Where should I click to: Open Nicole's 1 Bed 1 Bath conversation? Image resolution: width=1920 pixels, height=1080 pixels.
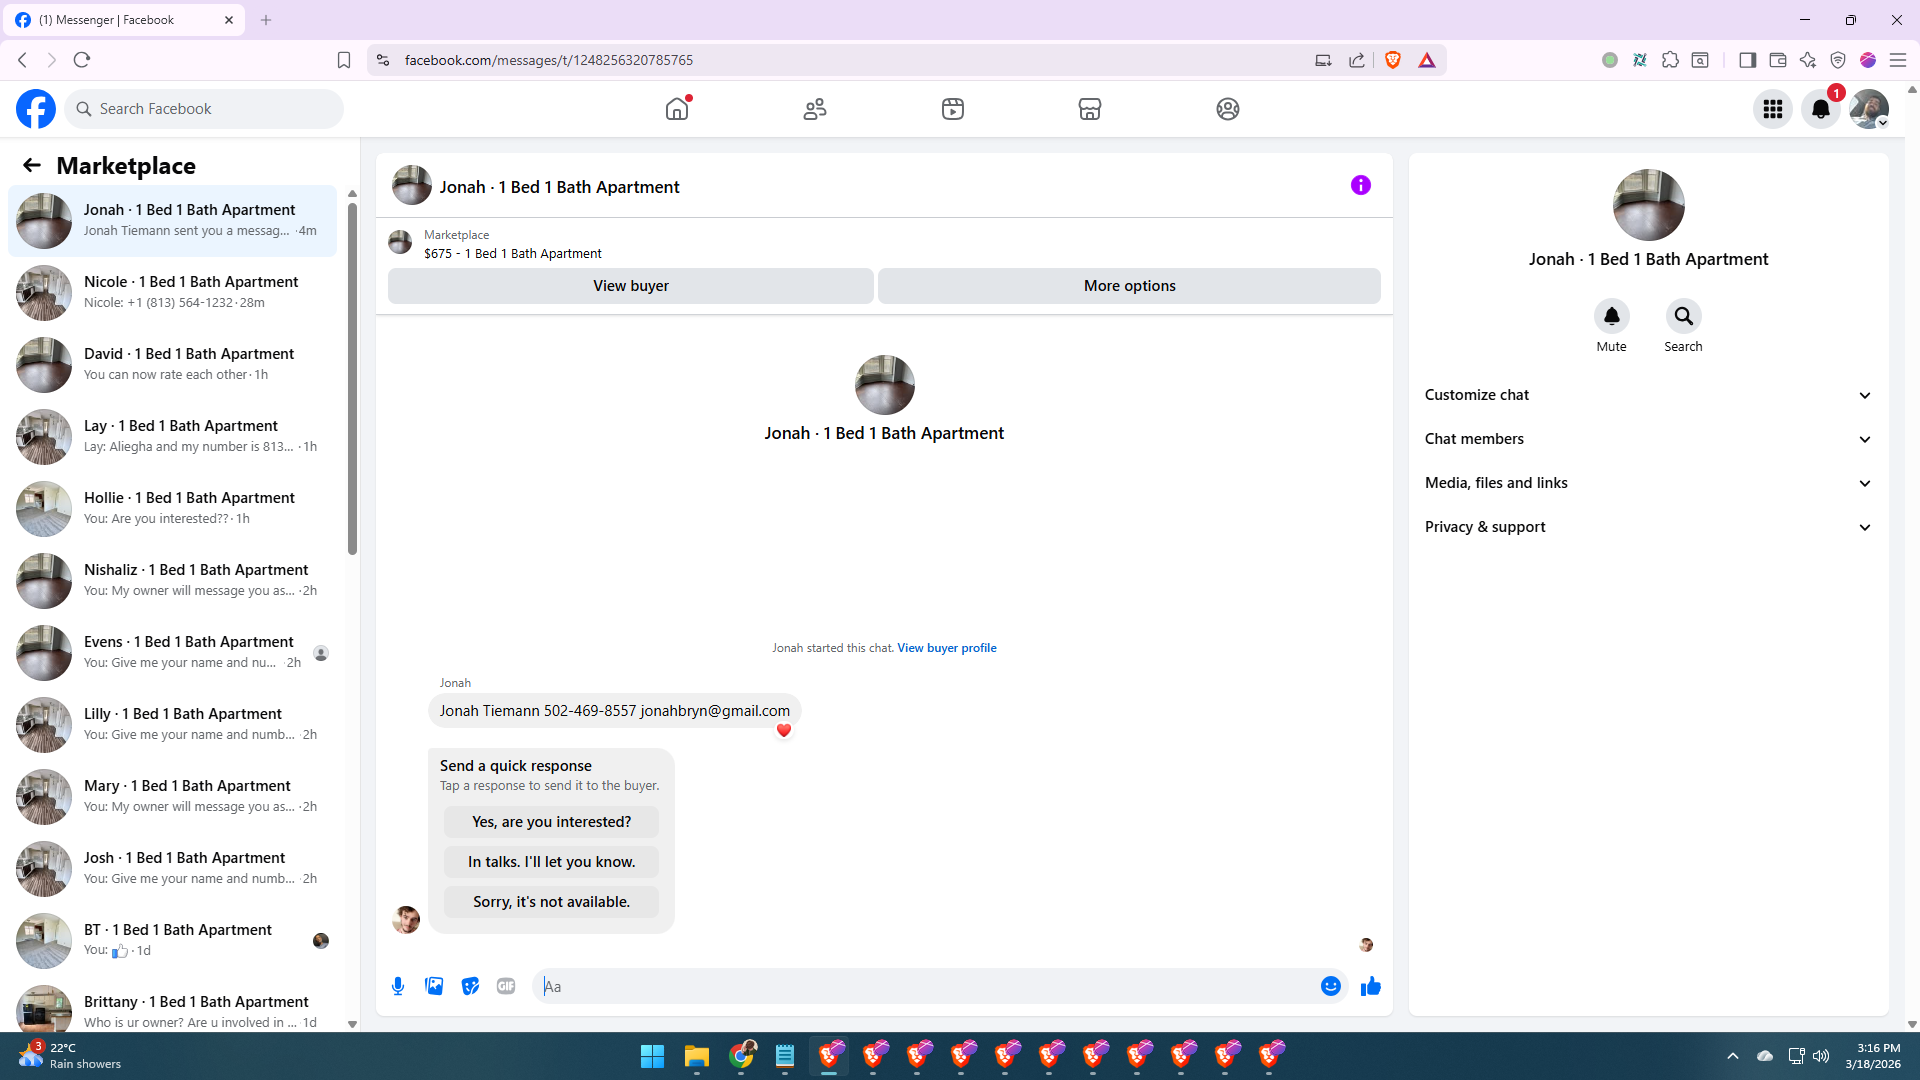tap(190, 292)
